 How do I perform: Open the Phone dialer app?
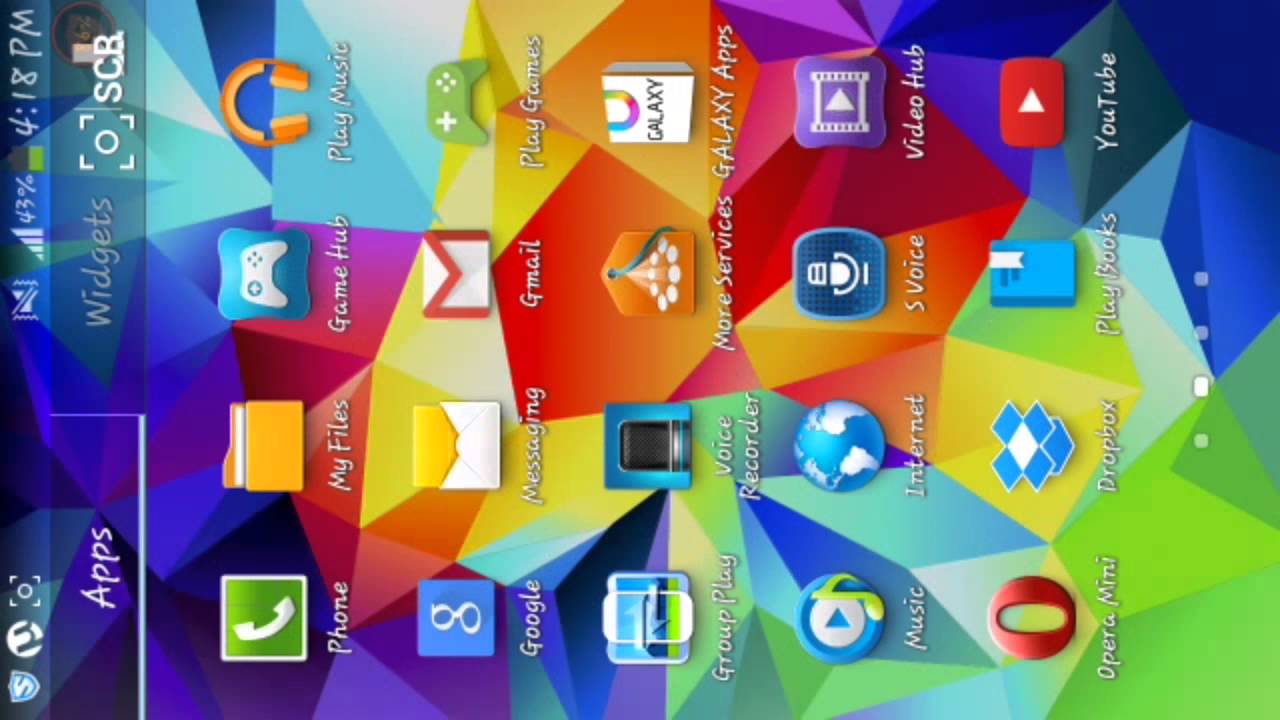[264, 618]
